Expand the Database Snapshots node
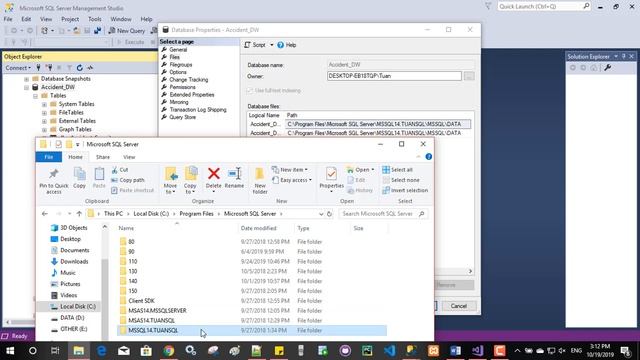640x360 pixels. point(27,79)
